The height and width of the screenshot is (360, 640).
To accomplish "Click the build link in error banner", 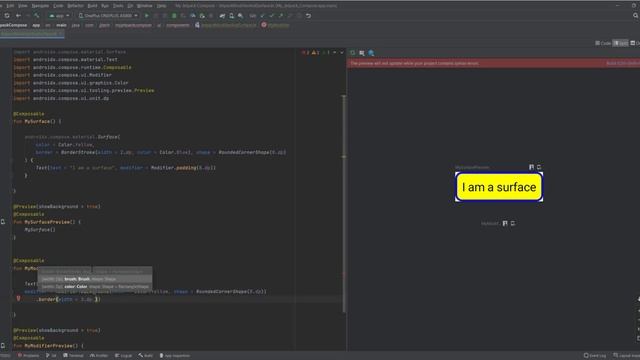I will click(623, 63).
